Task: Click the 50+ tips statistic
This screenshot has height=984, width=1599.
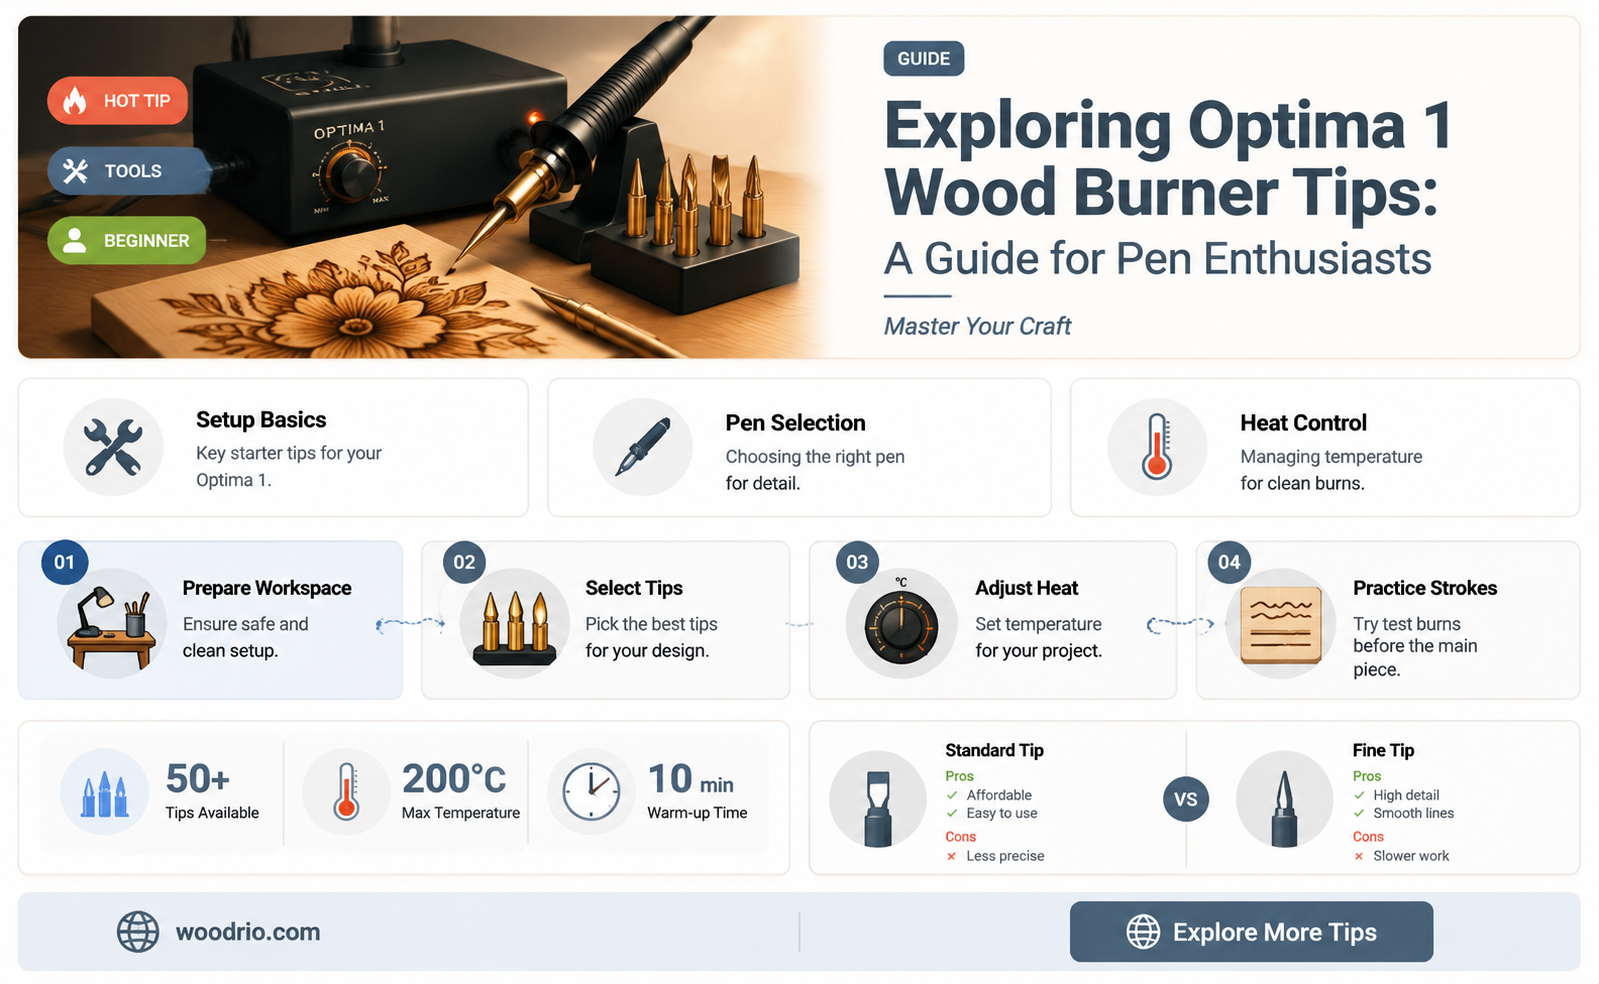Action: [198, 779]
